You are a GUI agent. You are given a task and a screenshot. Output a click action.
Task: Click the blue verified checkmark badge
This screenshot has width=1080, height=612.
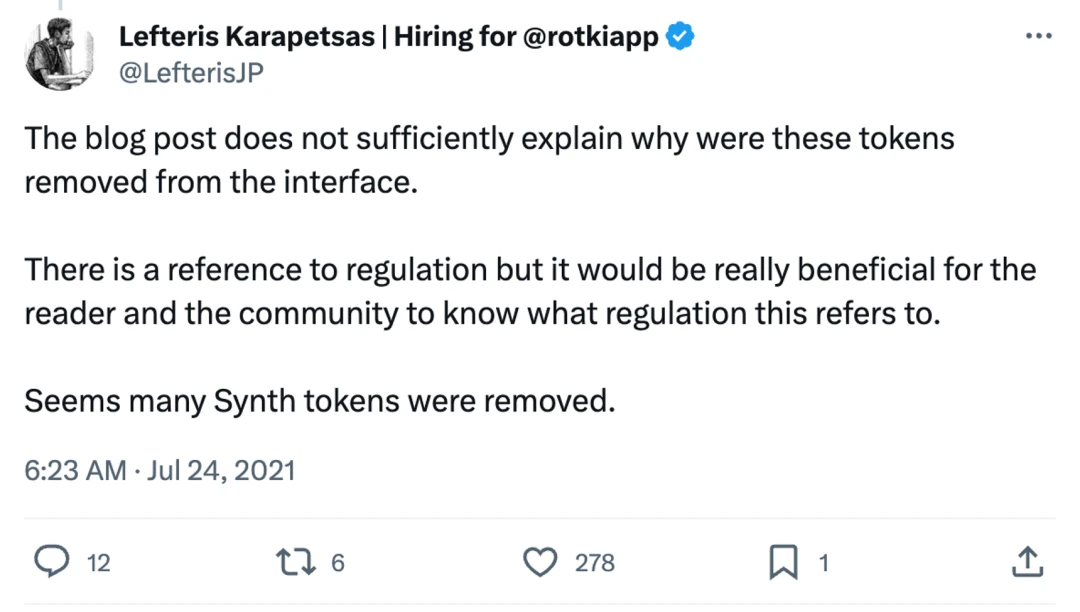pos(681,38)
